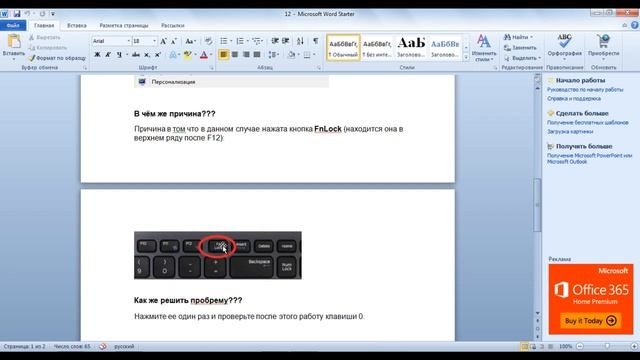640x360 pixels.
Task: Open the Arial font name dropdown
Action: (x=129, y=41)
